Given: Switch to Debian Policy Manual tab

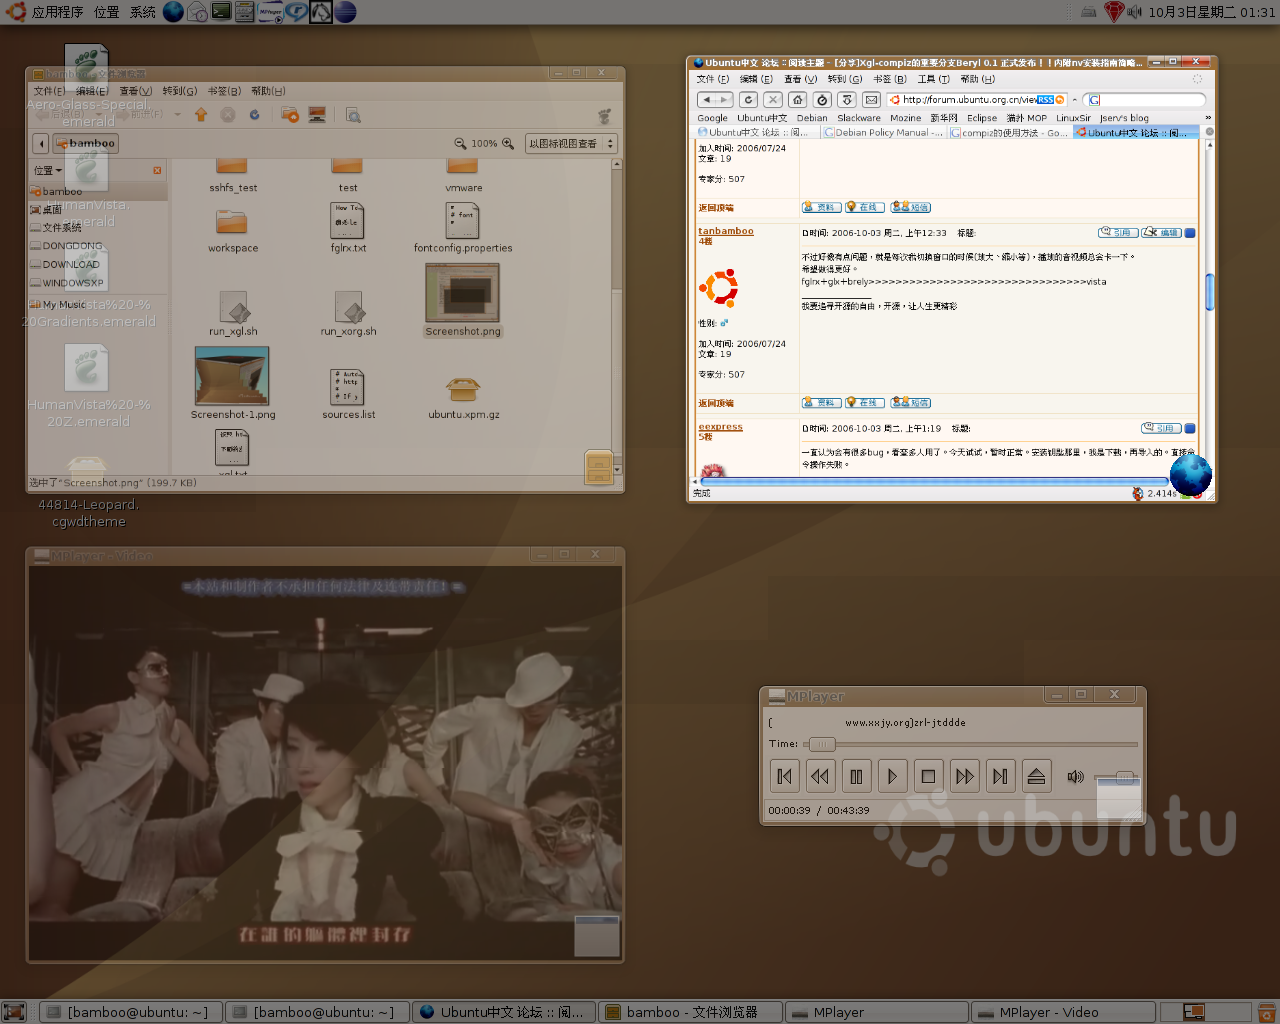Looking at the screenshot, I should point(882,132).
